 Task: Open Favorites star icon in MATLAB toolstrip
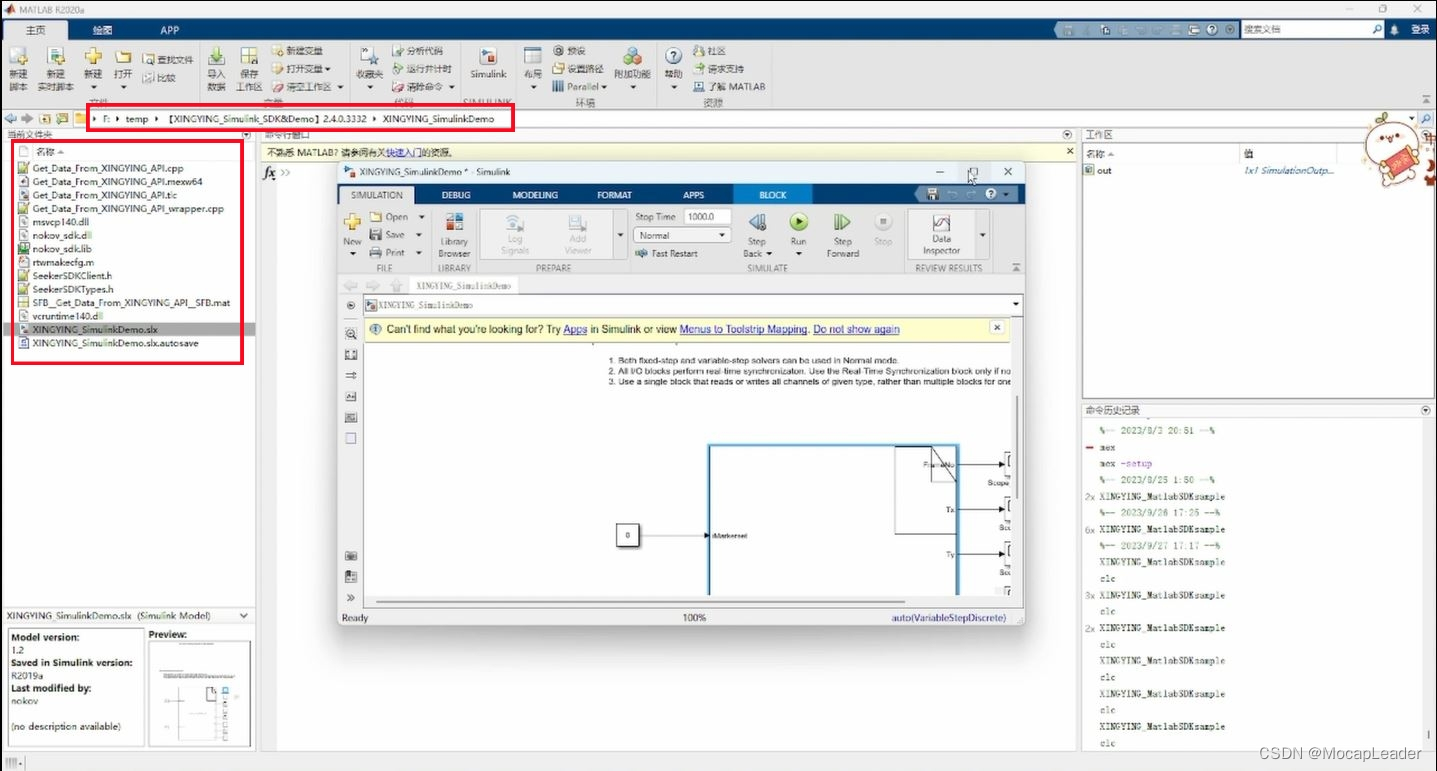point(368,56)
